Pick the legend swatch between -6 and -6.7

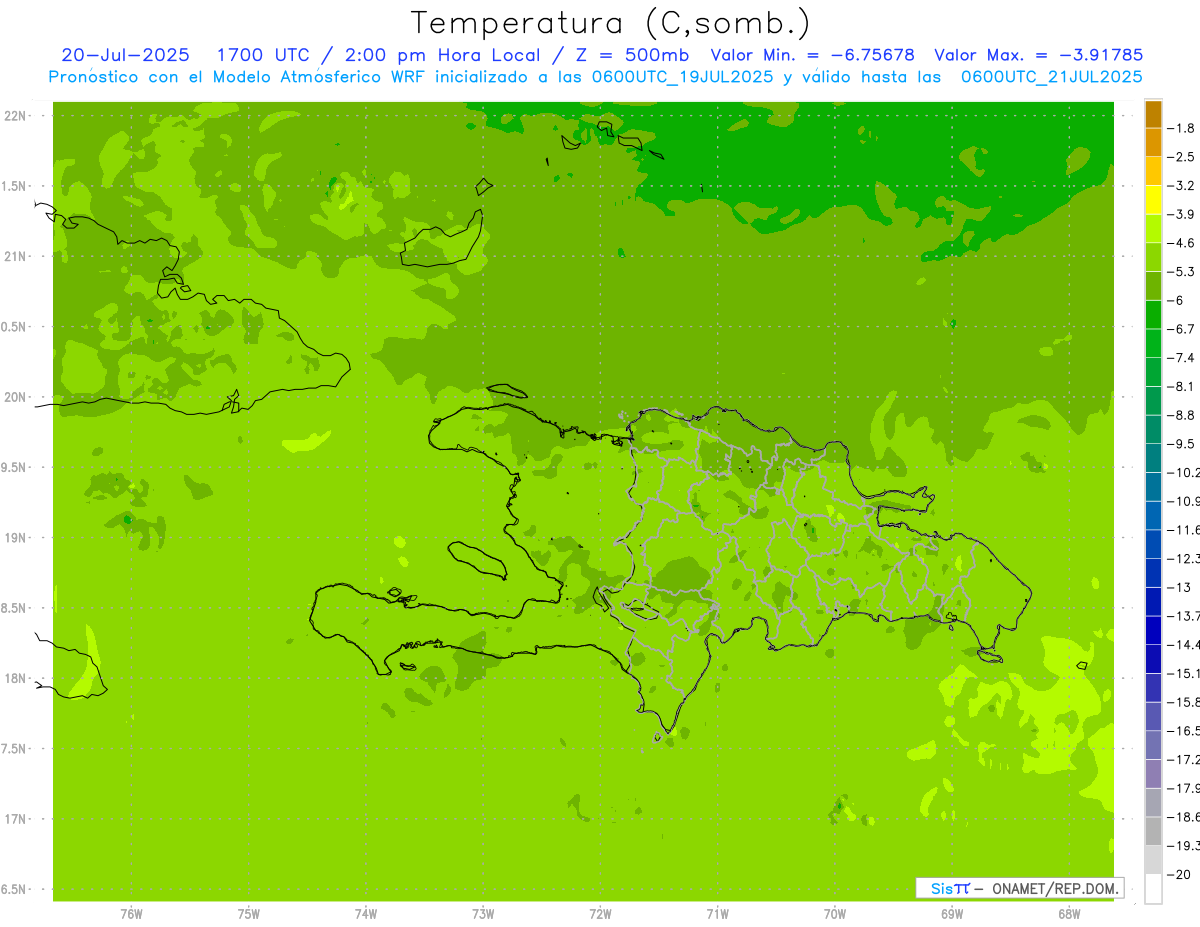(x=1153, y=315)
